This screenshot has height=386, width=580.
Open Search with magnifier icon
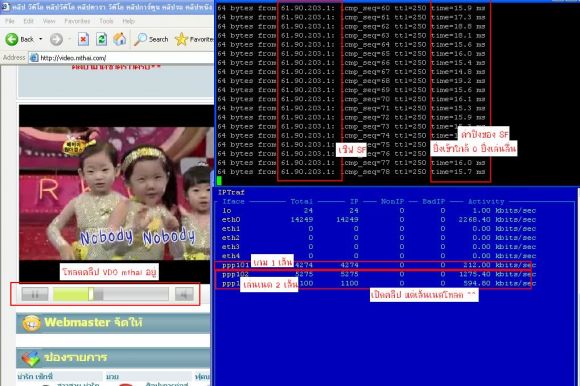(140, 39)
